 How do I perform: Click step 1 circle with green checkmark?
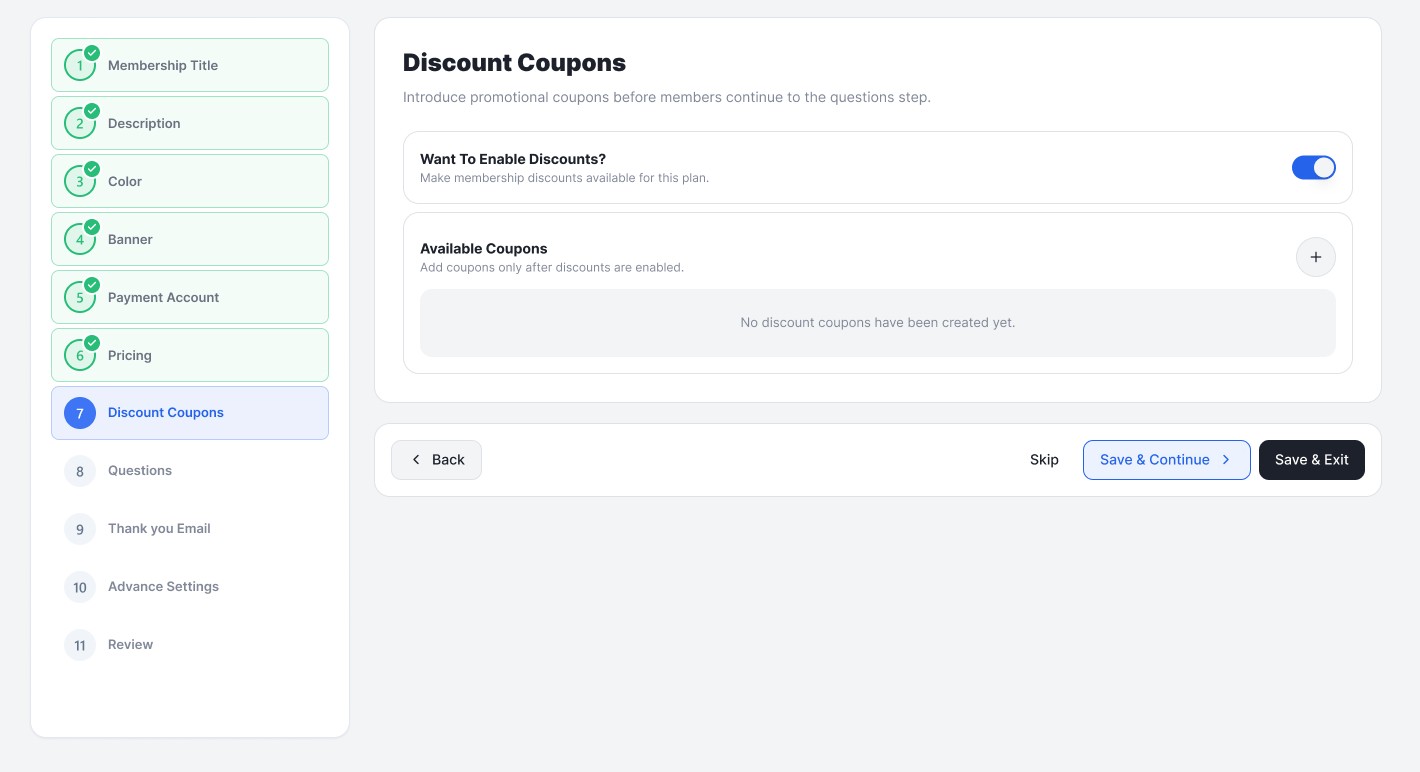(80, 65)
